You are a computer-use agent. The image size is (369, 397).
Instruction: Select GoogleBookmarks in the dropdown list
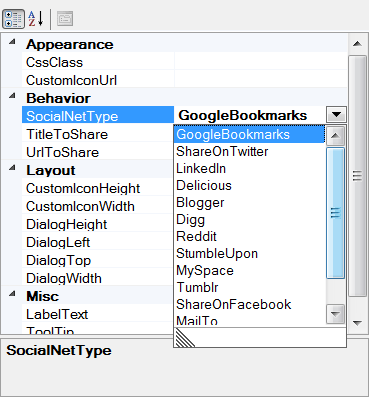coord(249,134)
